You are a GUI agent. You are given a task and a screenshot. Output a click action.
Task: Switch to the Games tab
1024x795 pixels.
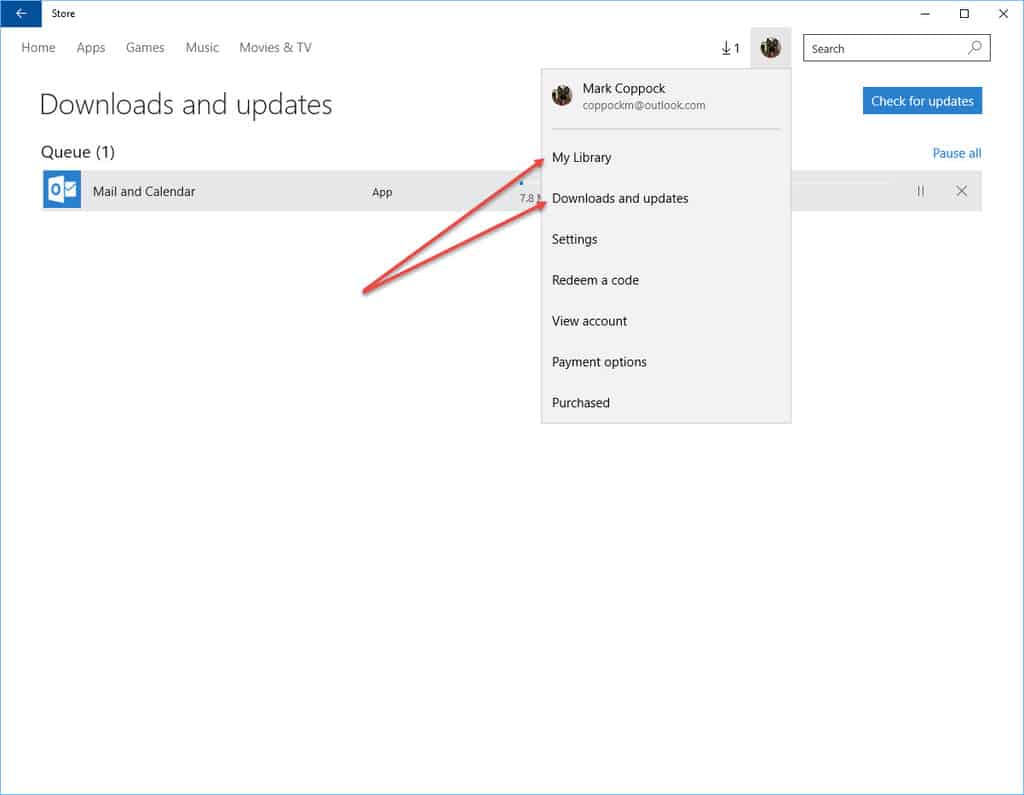pos(145,48)
